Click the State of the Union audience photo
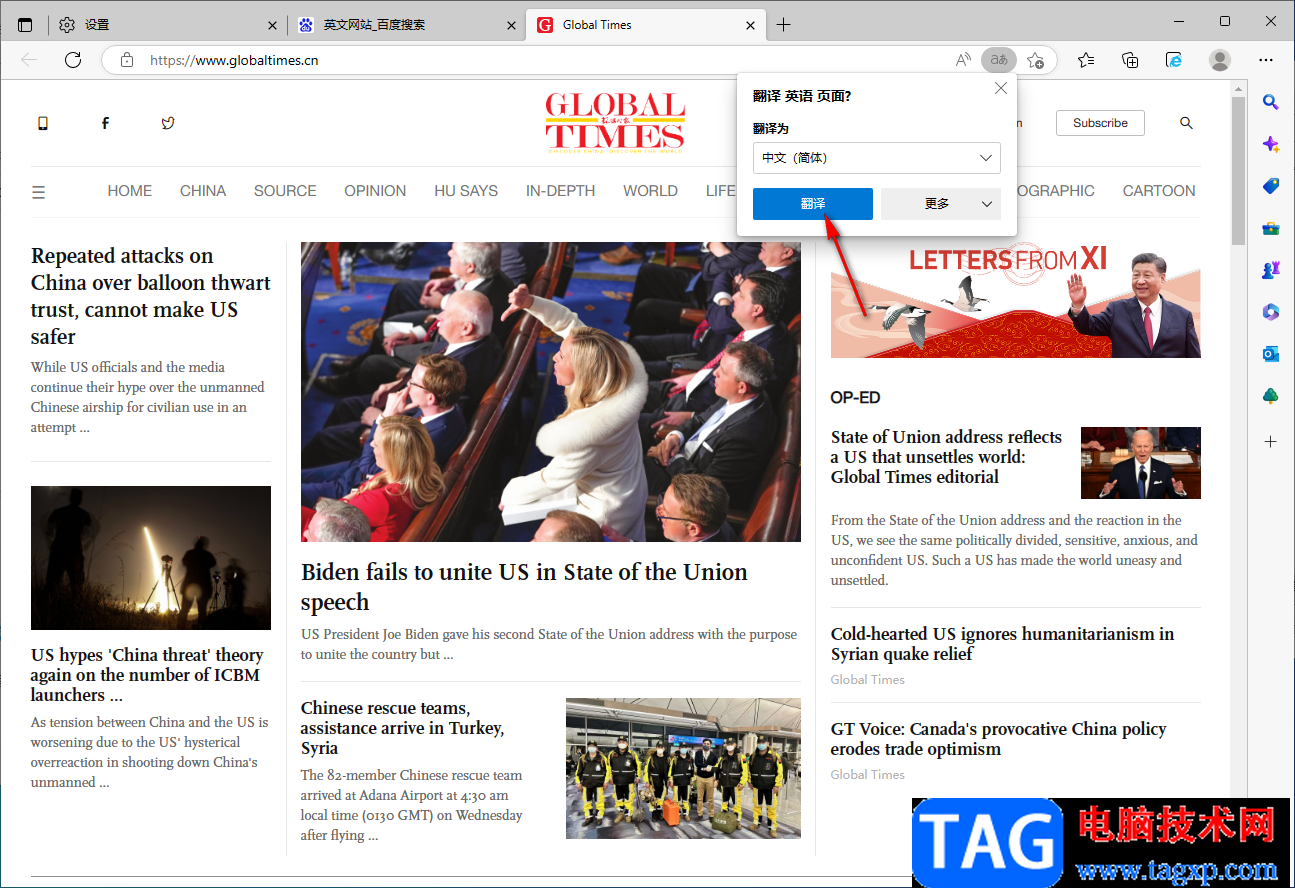 (x=551, y=392)
